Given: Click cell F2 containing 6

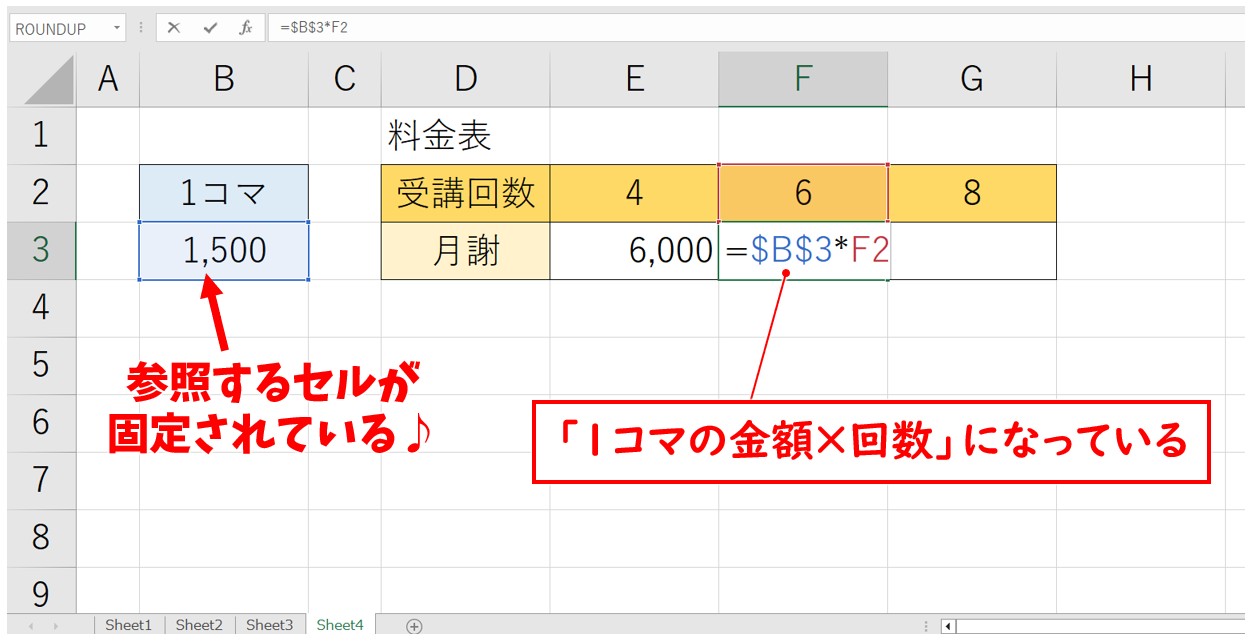Looking at the screenshot, I should [803, 193].
